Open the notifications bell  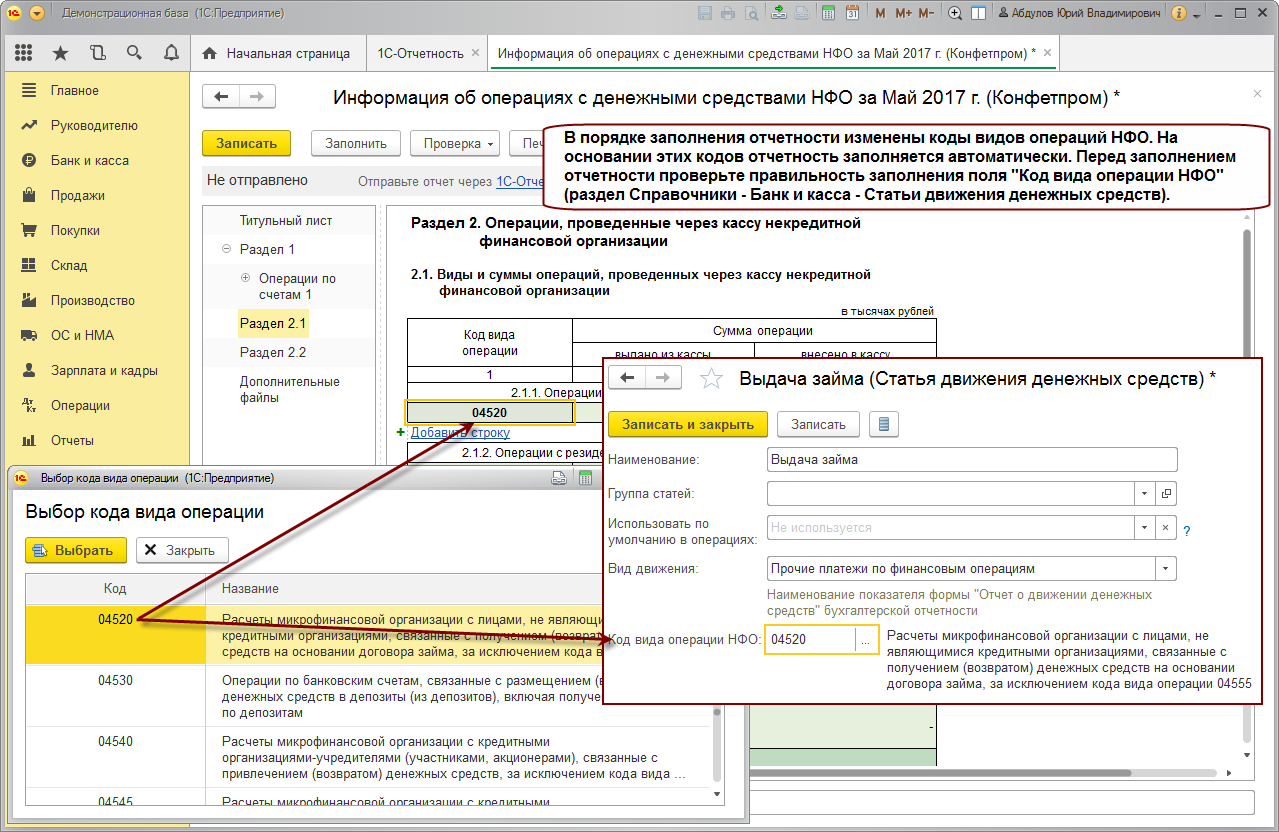click(x=170, y=53)
